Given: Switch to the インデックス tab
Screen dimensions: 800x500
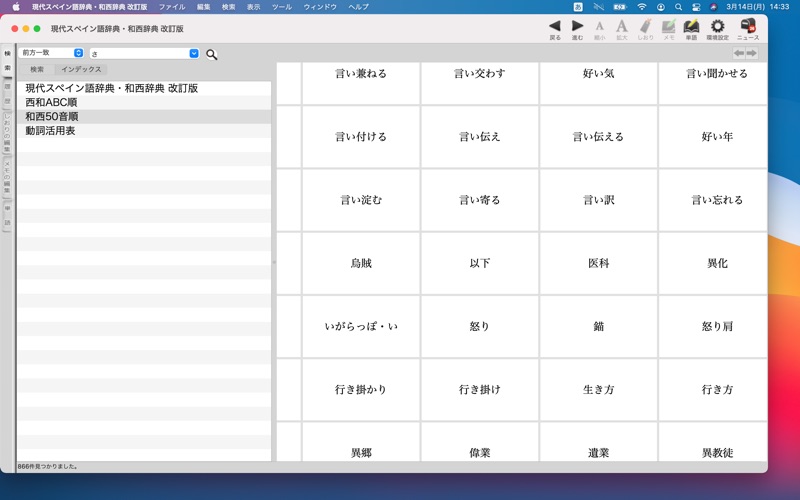Looking at the screenshot, I should click(81, 70).
